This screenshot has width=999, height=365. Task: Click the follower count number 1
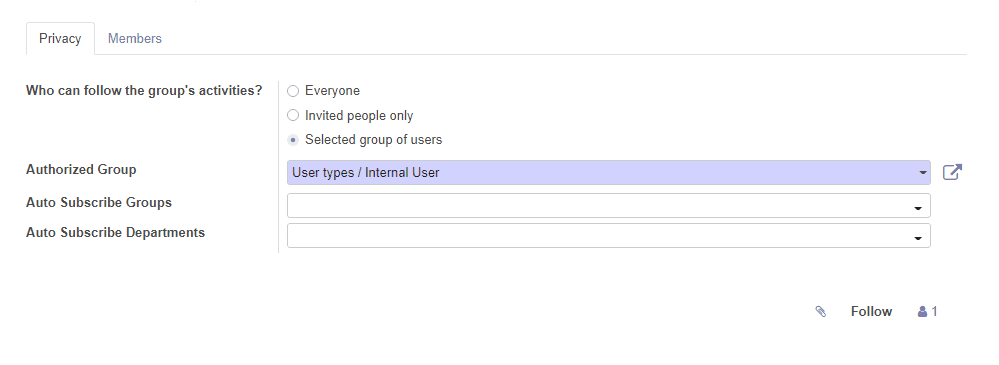coord(935,311)
